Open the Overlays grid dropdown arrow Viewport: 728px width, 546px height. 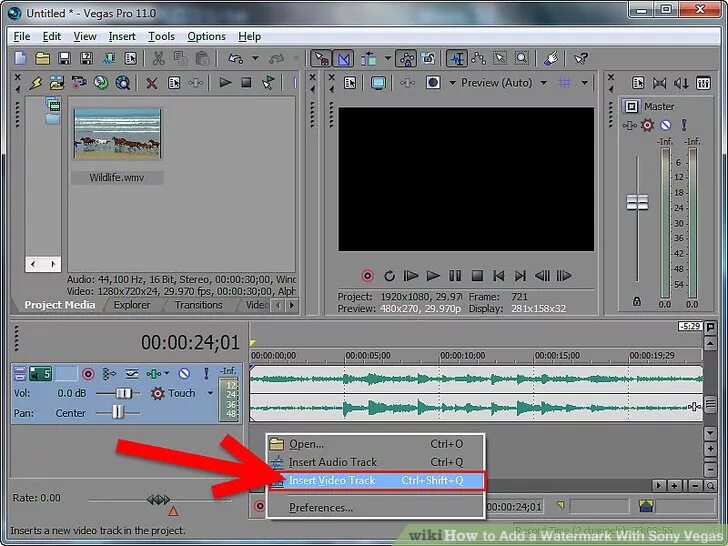point(585,83)
